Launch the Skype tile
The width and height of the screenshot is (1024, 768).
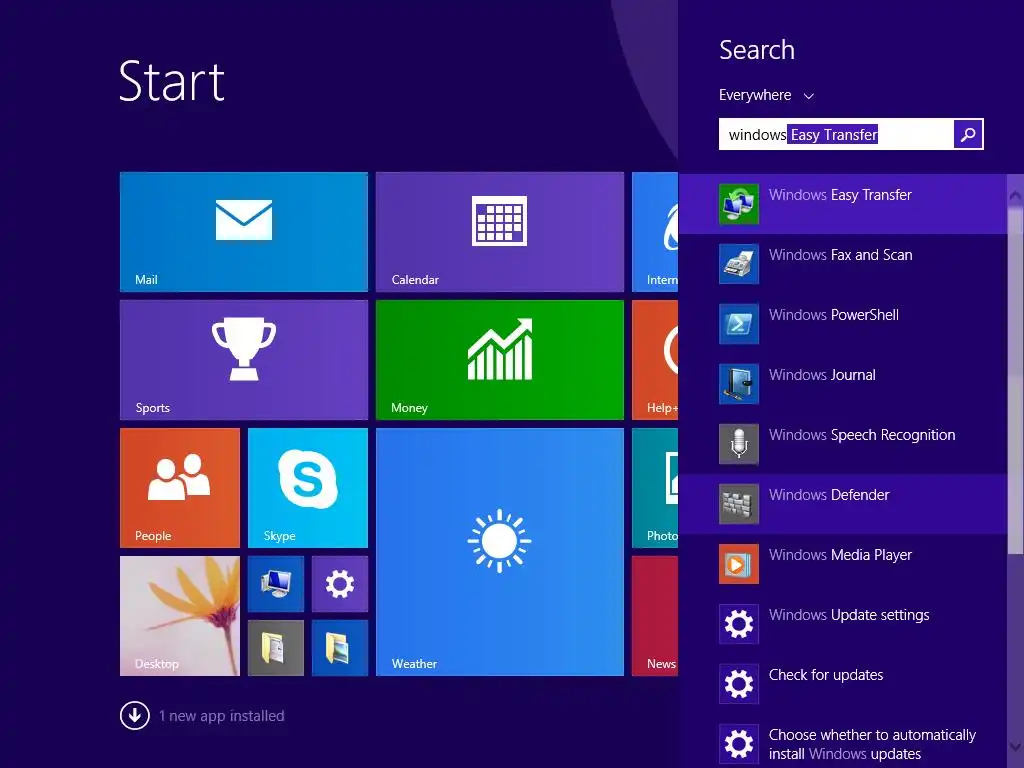coord(308,488)
